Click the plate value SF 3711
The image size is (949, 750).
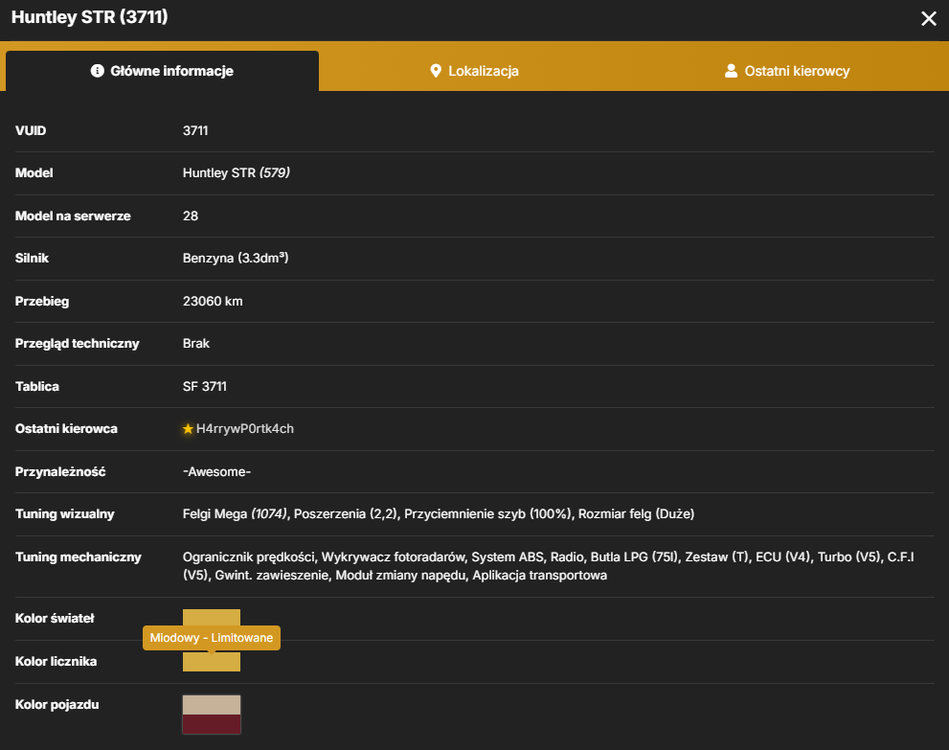205,386
